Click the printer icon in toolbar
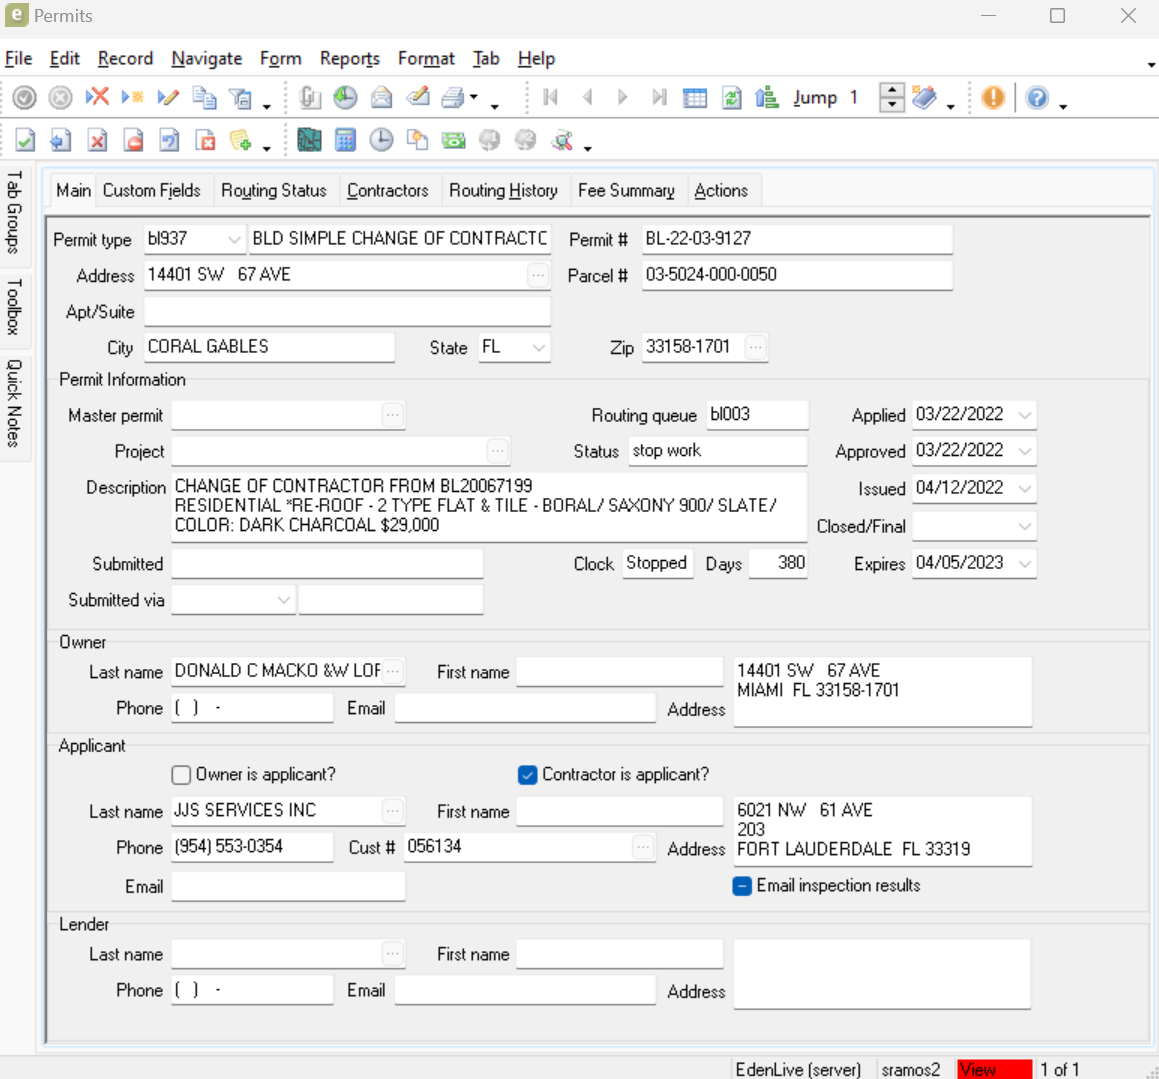Viewport: 1159px width, 1079px height. tap(453, 97)
